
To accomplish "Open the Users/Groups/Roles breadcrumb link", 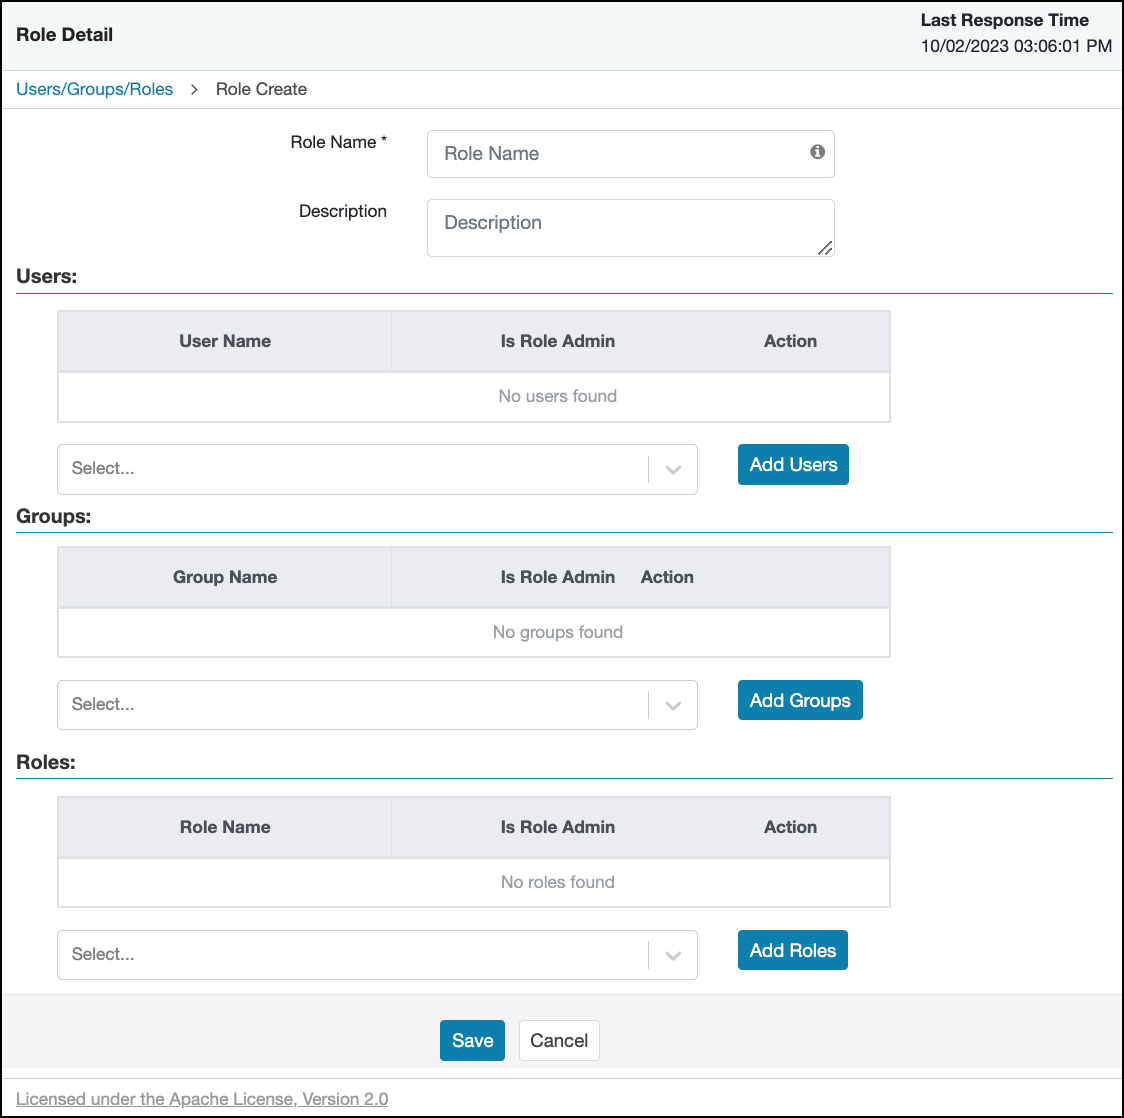I will 94,89.
